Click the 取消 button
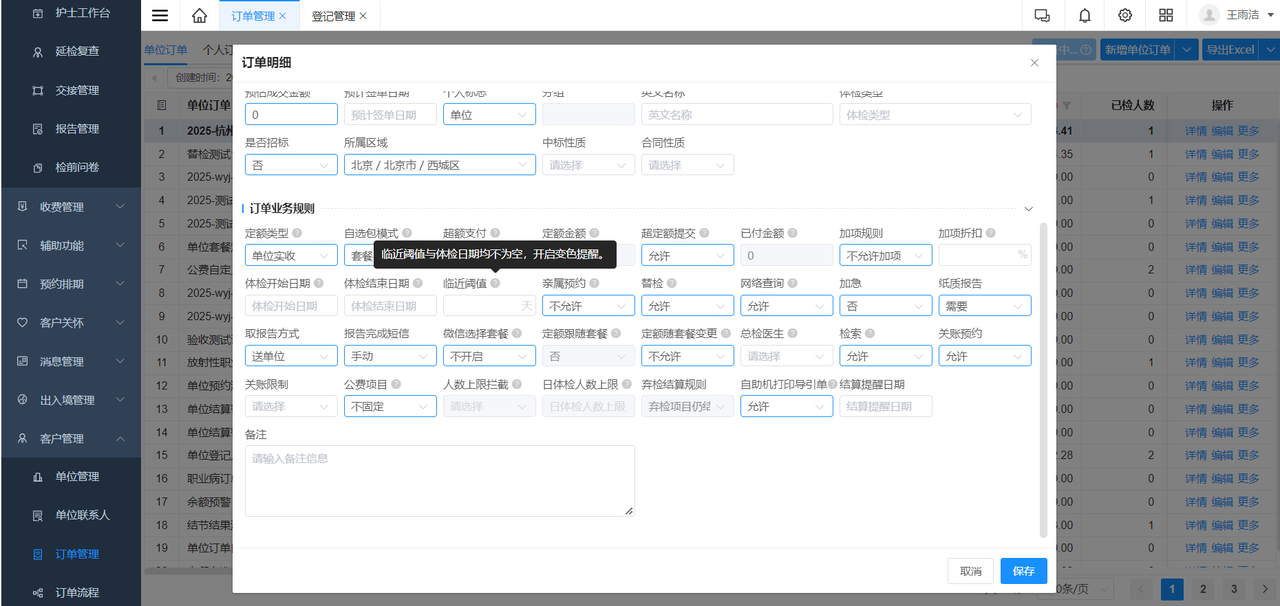Viewport: 1280px width, 606px height. [970, 571]
